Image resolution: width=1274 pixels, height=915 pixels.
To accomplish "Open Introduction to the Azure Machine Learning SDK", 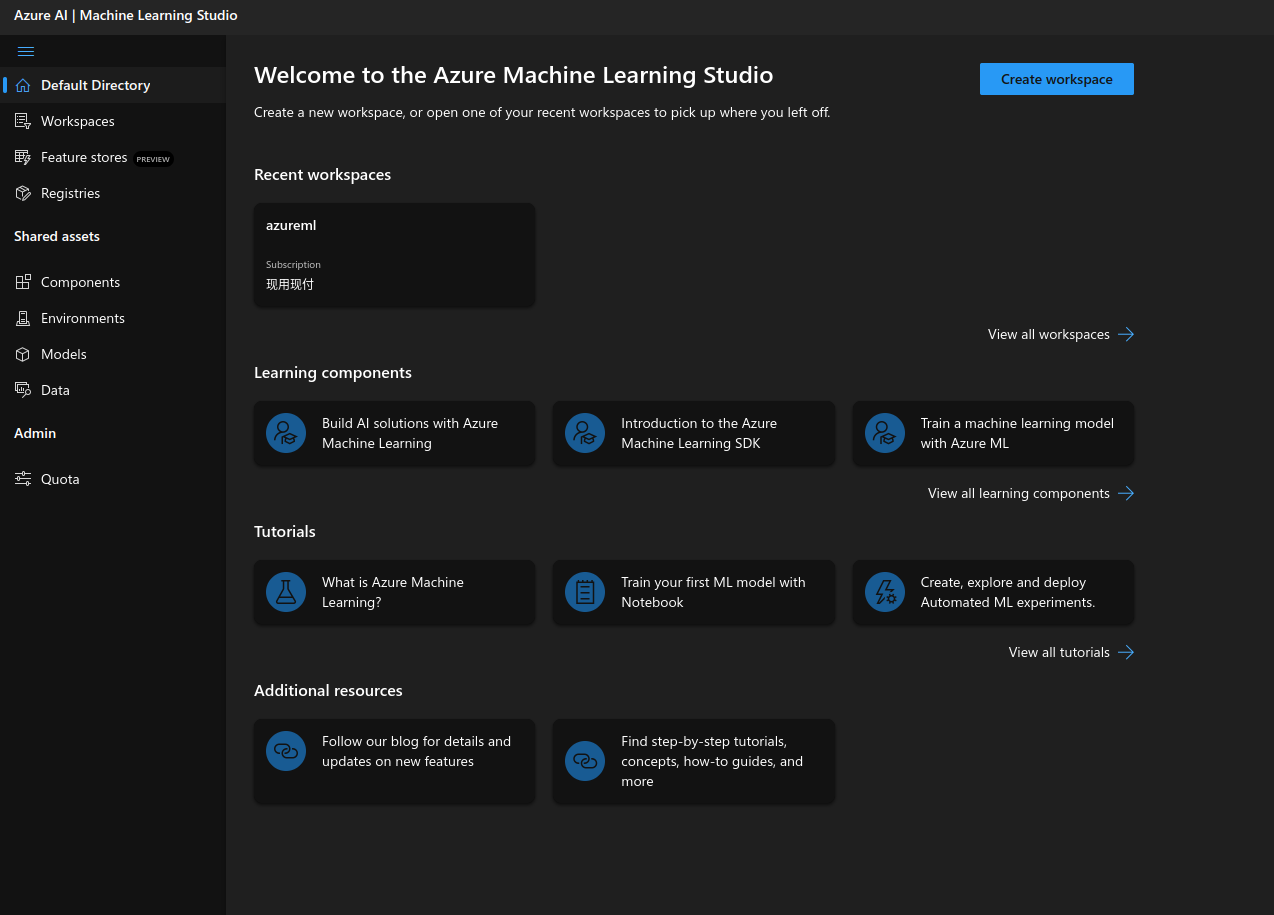I will 693,433.
